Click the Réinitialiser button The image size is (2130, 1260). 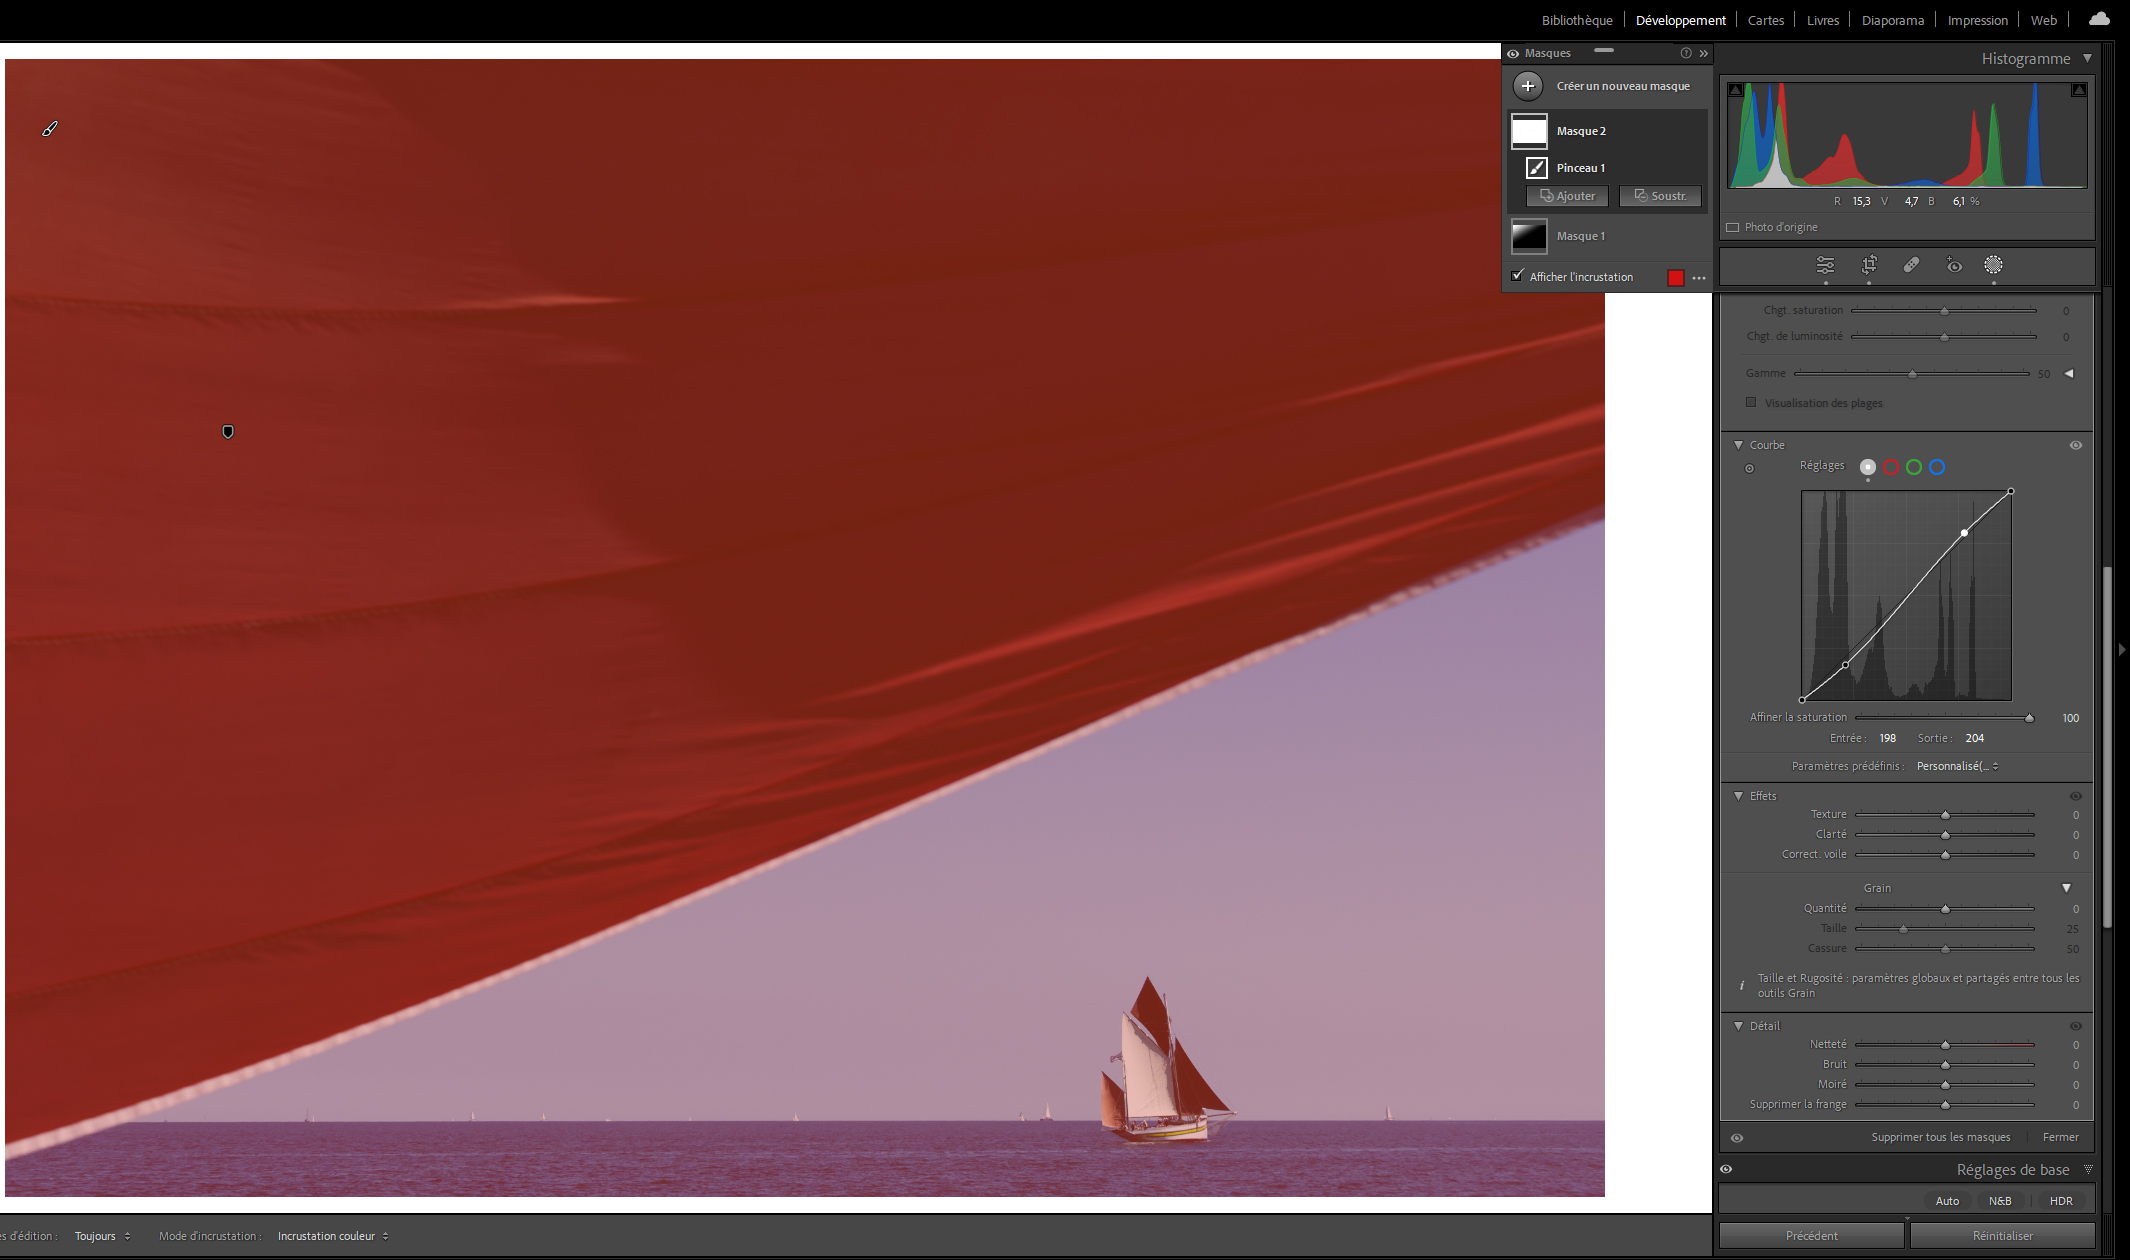click(2002, 1236)
